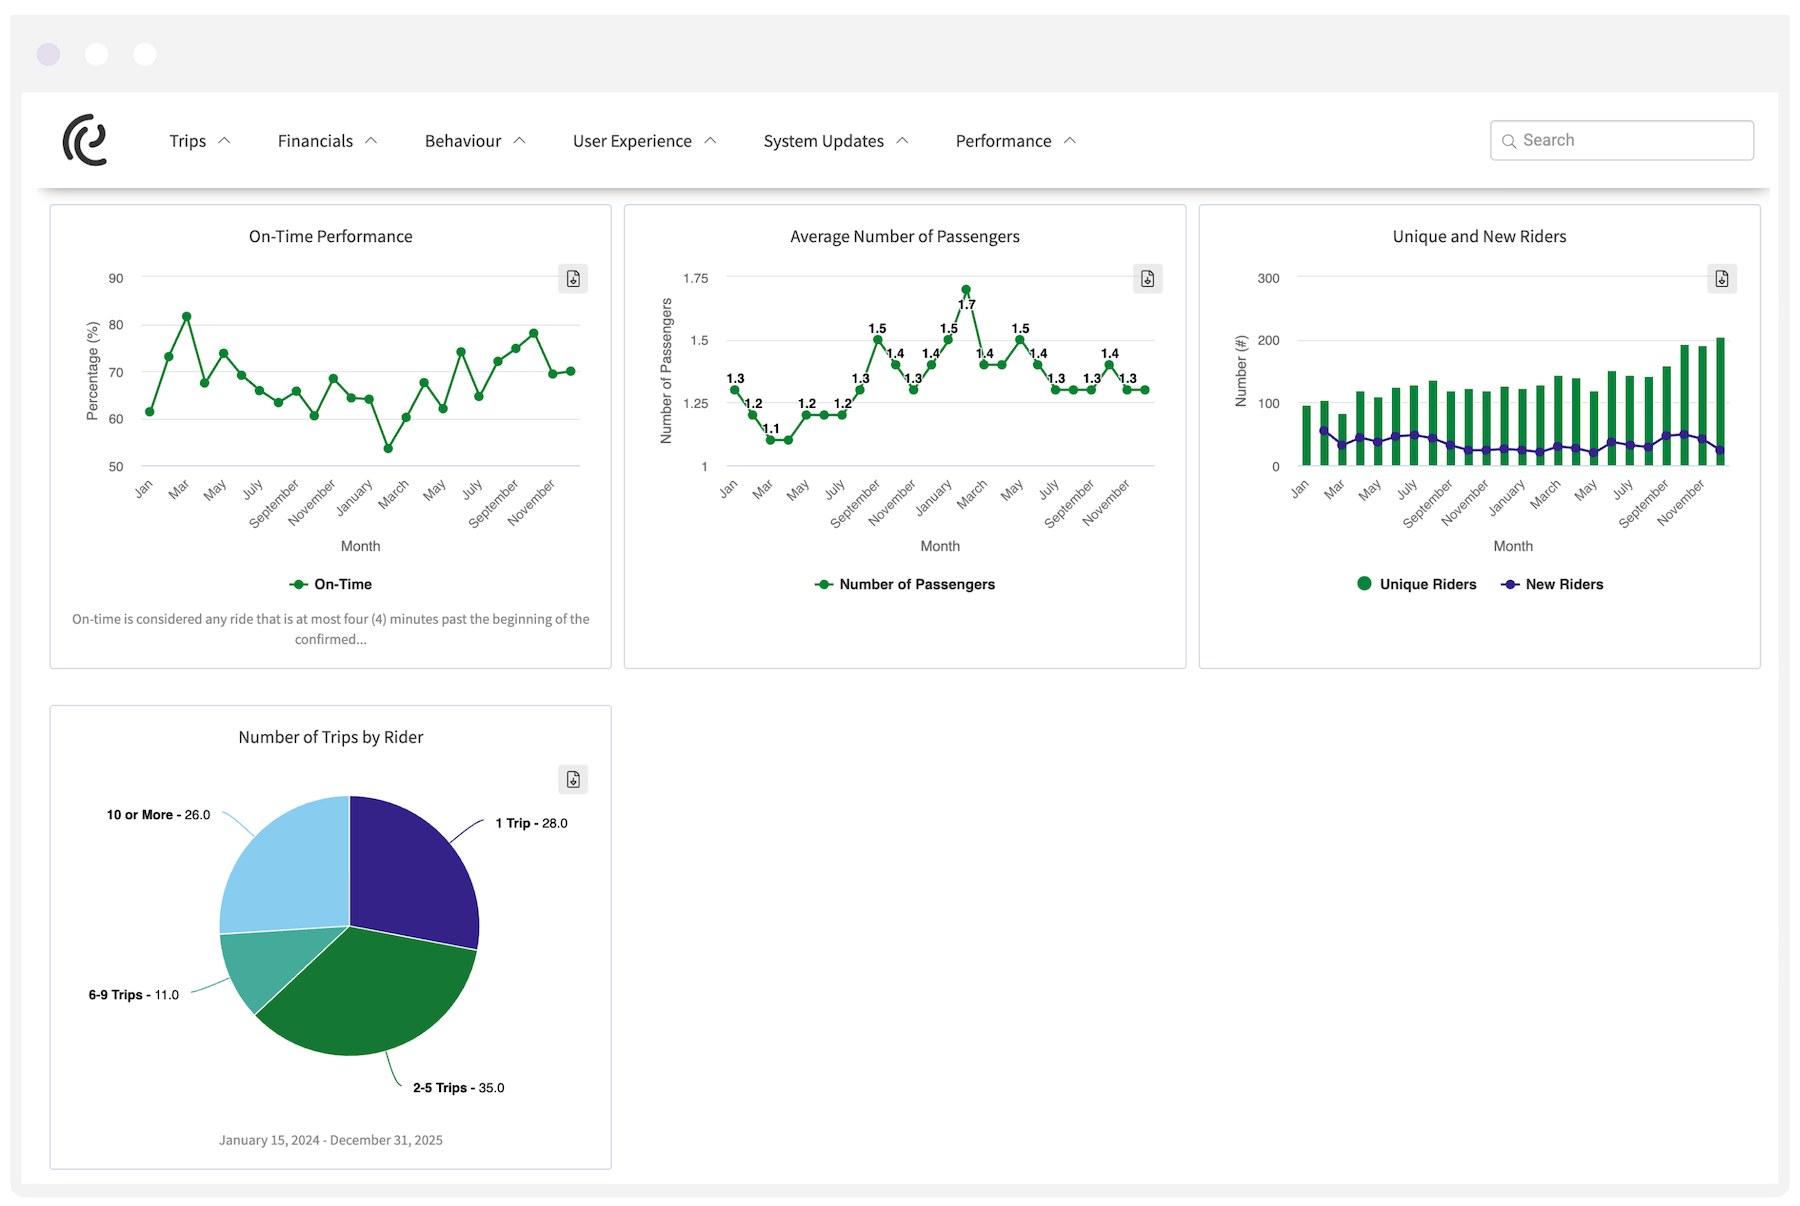Export the Unique and New Riders chart
Screen dimensions: 1800x1206
1721,279
